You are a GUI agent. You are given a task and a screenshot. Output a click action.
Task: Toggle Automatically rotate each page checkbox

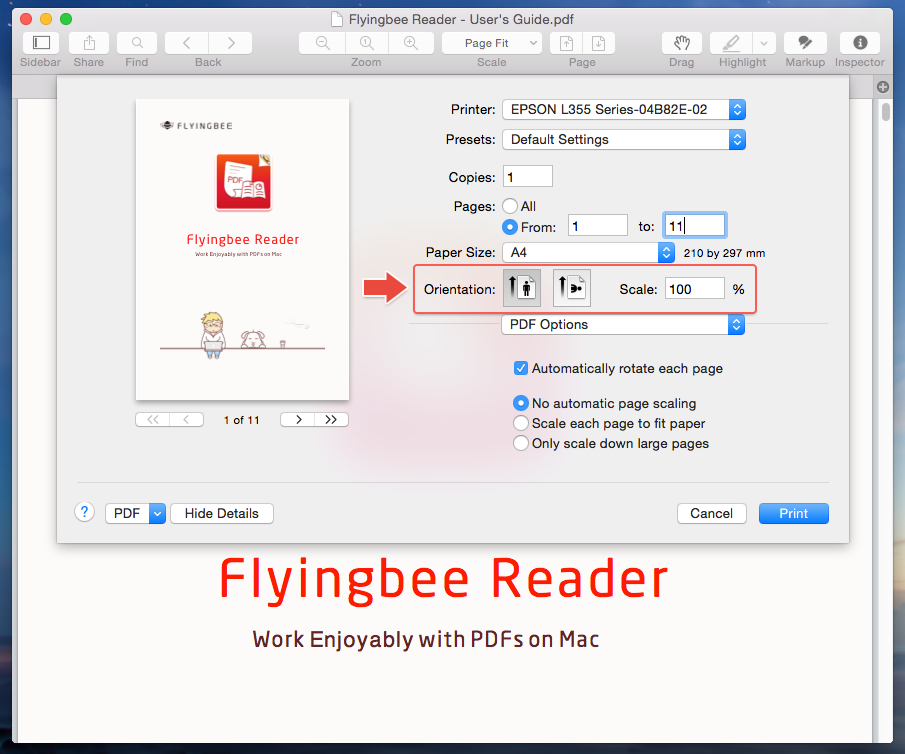(x=521, y=368)
